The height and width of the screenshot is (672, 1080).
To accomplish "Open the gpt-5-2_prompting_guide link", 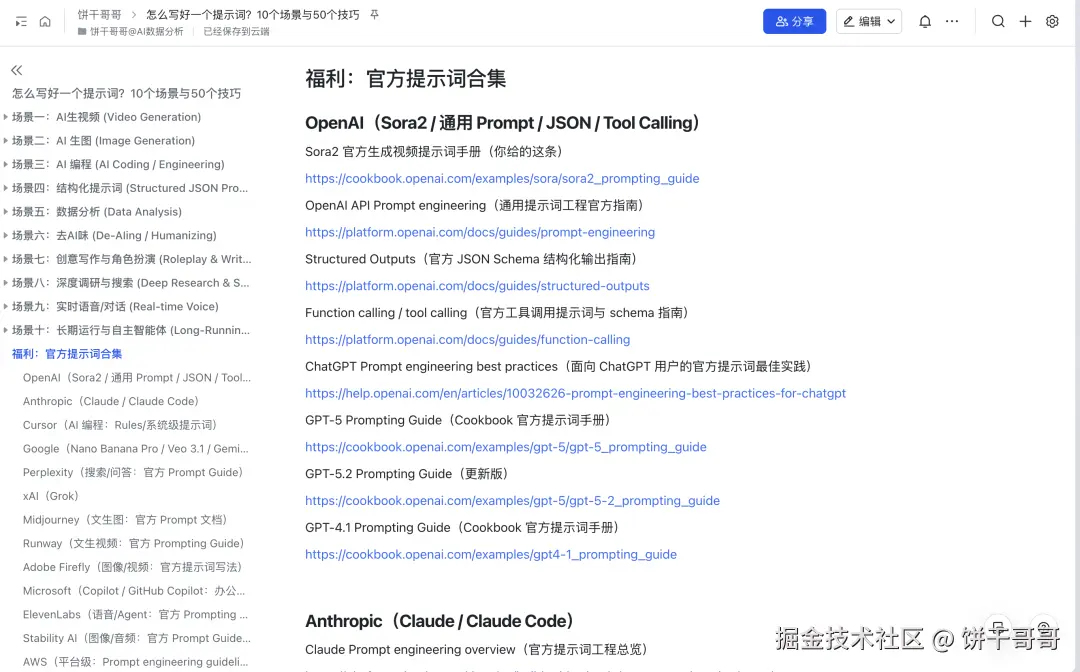I will [512, 501].
